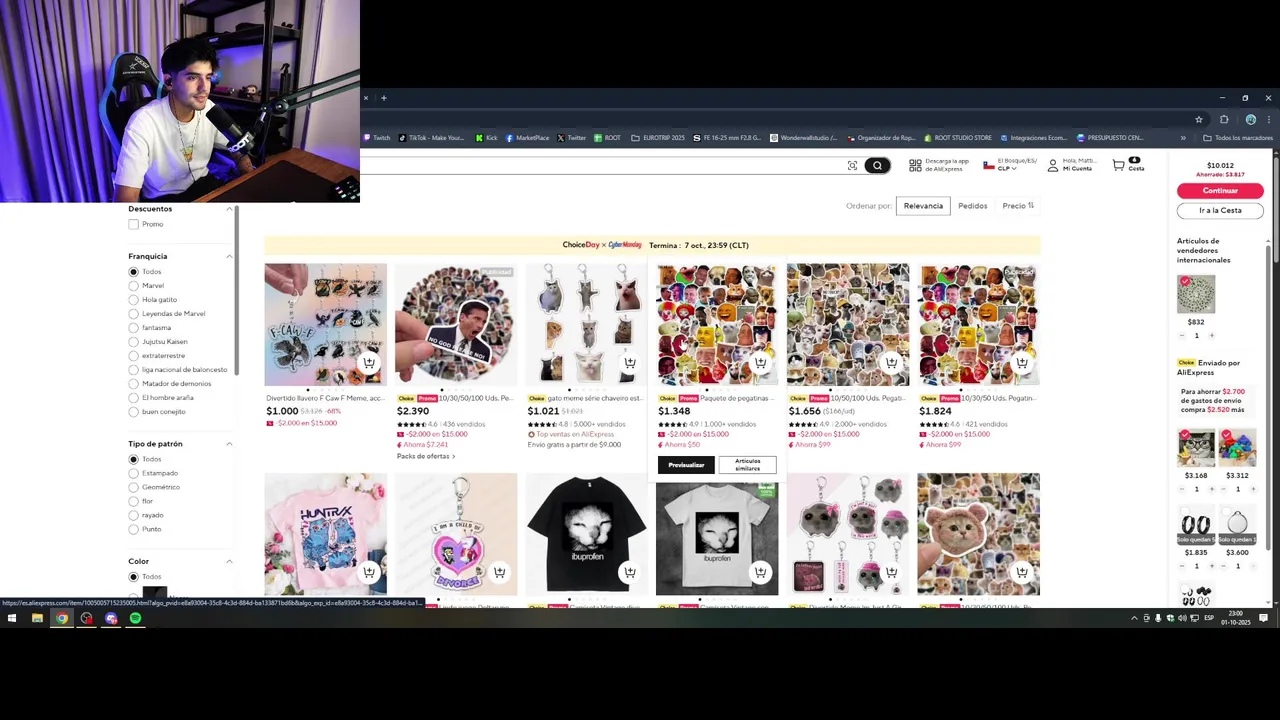Bookmark this page with the star icon
1280x720 pixels.
click(1199, 119)
